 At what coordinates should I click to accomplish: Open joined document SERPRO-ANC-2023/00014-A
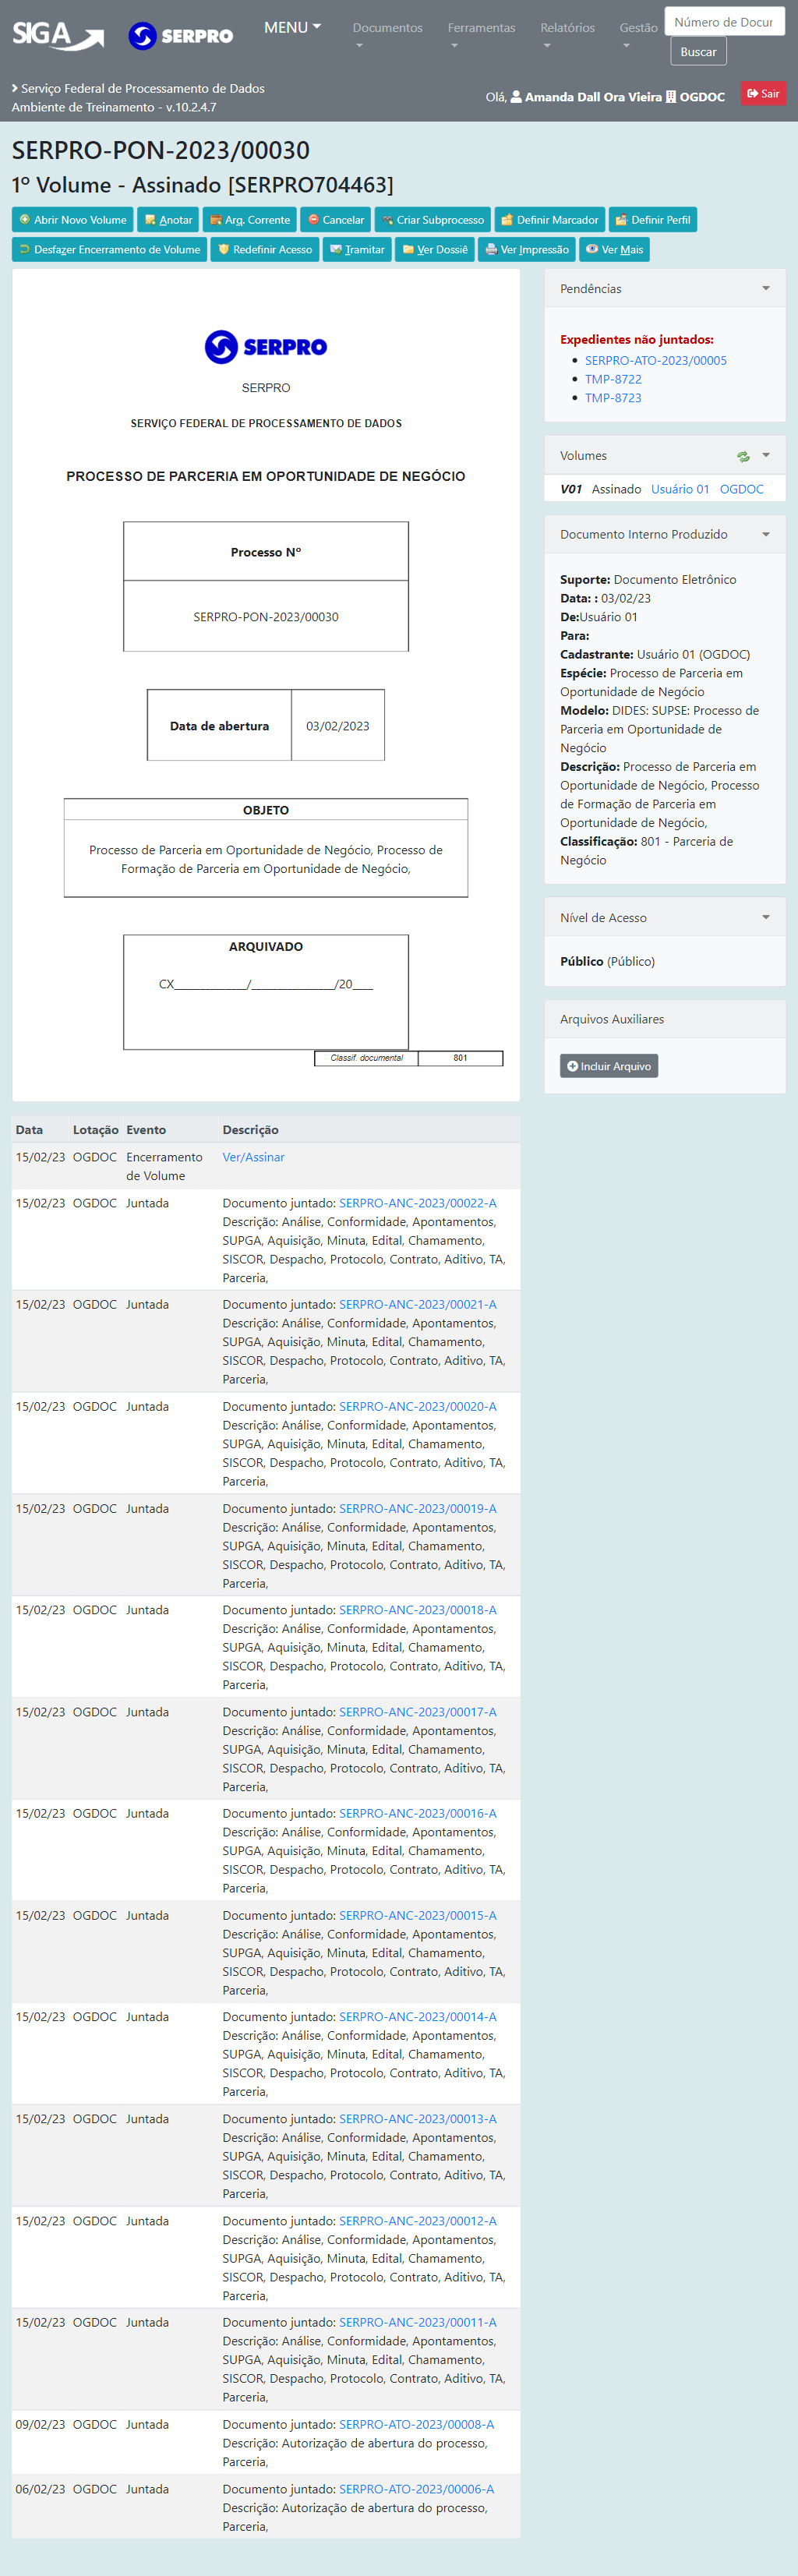(417, 2017)
